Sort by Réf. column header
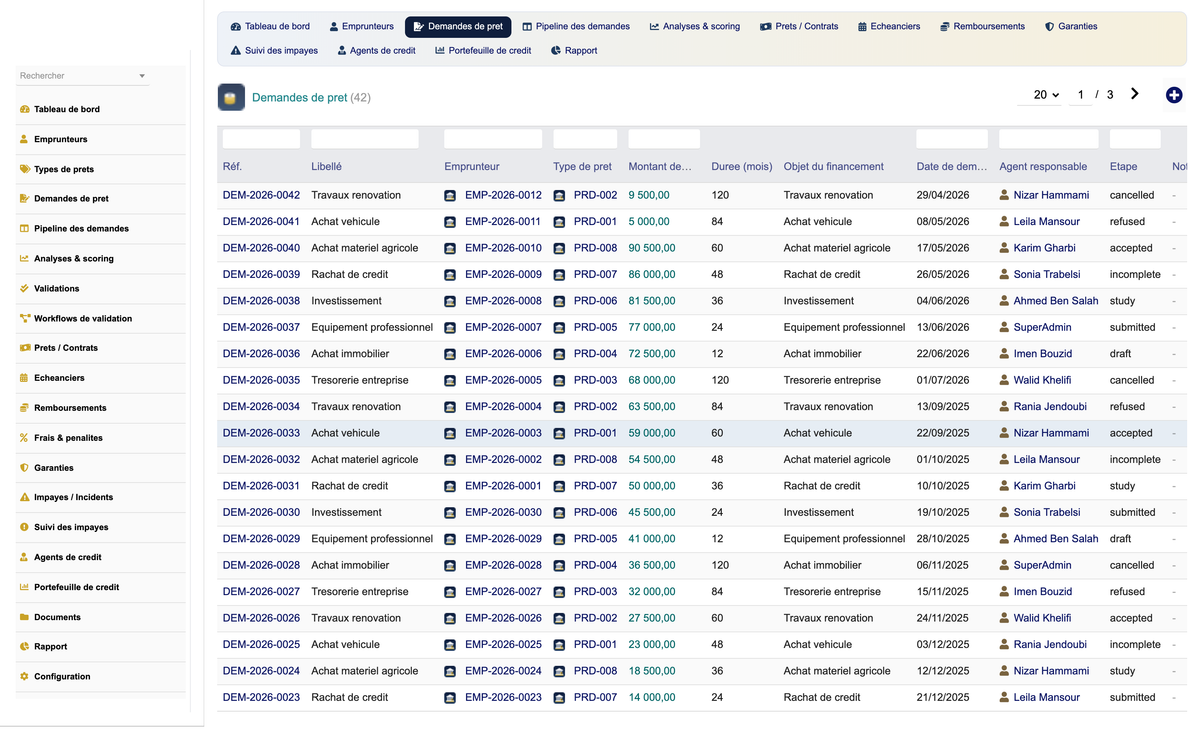Screen dimensions: 1200x743 pos(232,167)
